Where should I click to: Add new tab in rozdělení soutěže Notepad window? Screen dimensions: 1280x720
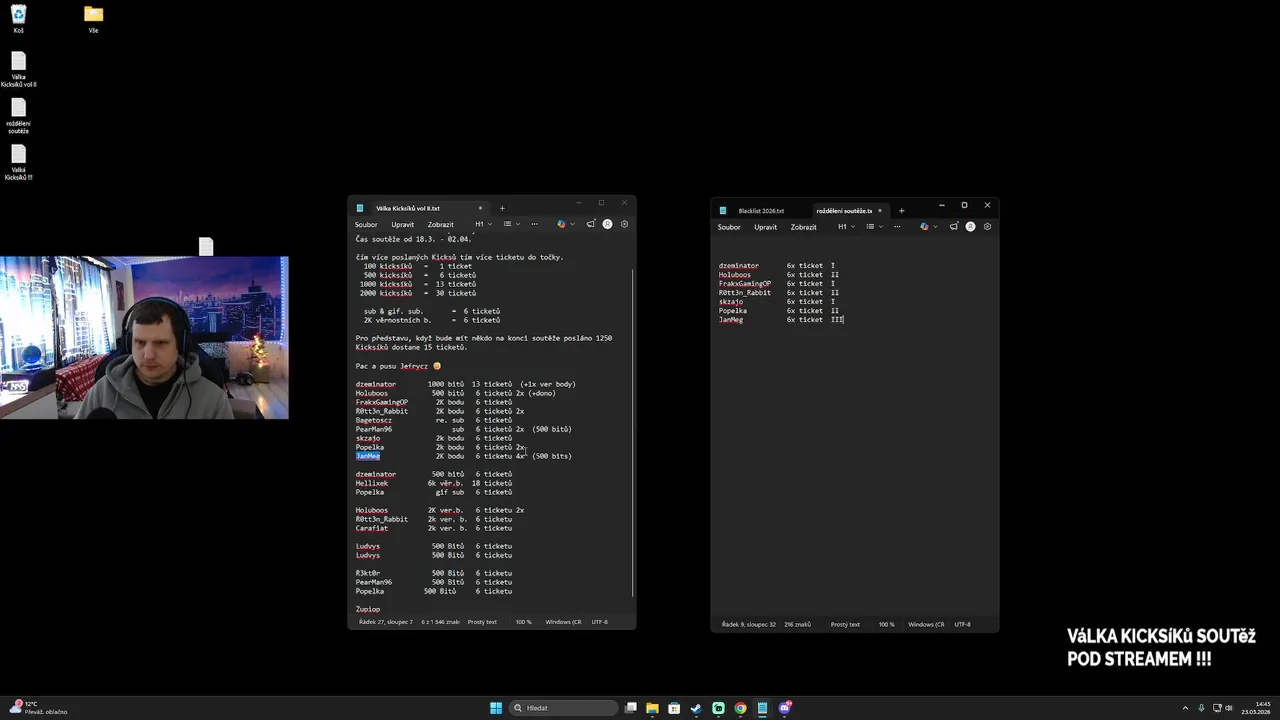(x=901, y=211)
